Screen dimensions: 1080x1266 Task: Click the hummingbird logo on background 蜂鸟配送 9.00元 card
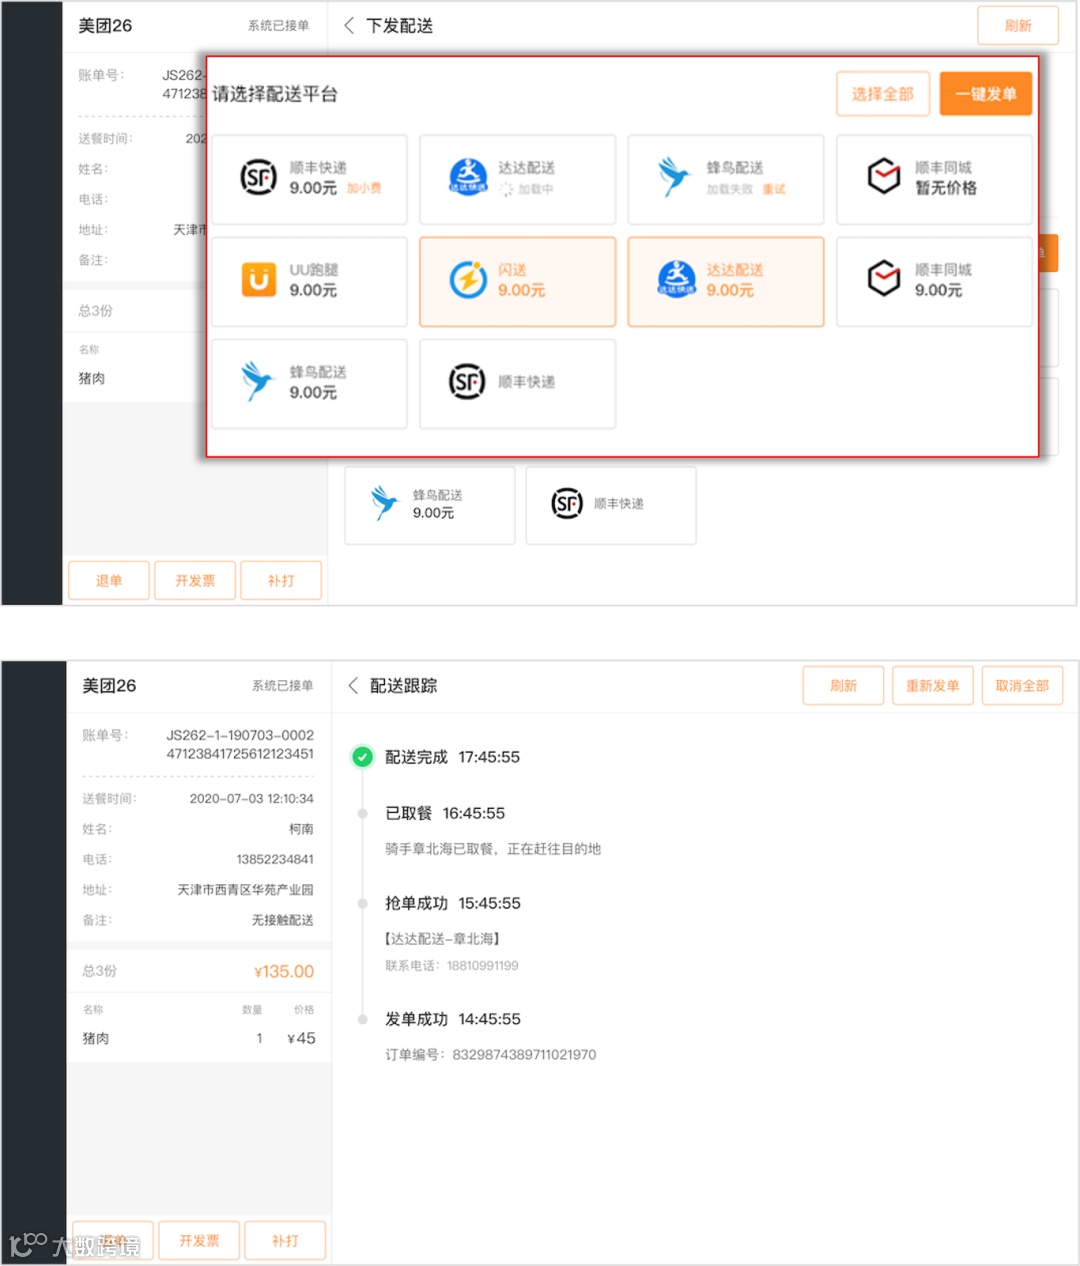point(384,504)
